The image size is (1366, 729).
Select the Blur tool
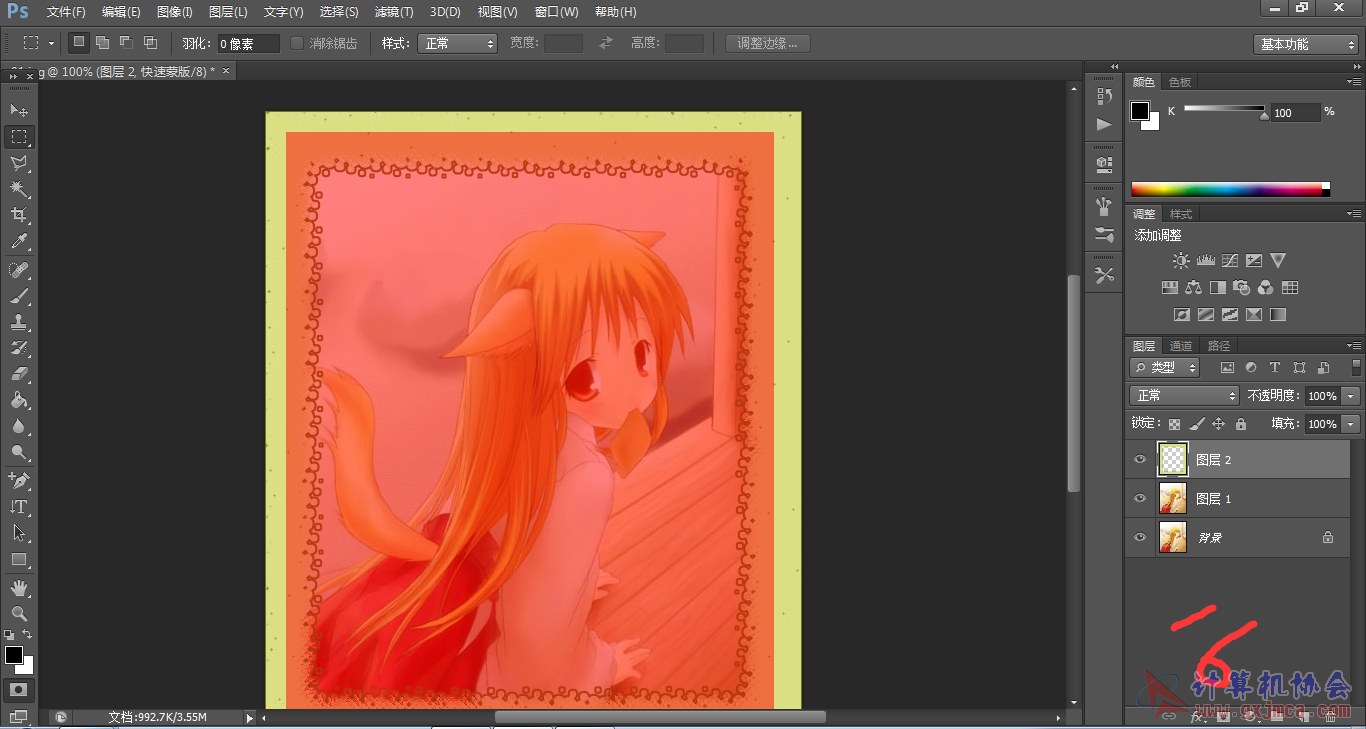pyautogui.click(x=19, y=427)
